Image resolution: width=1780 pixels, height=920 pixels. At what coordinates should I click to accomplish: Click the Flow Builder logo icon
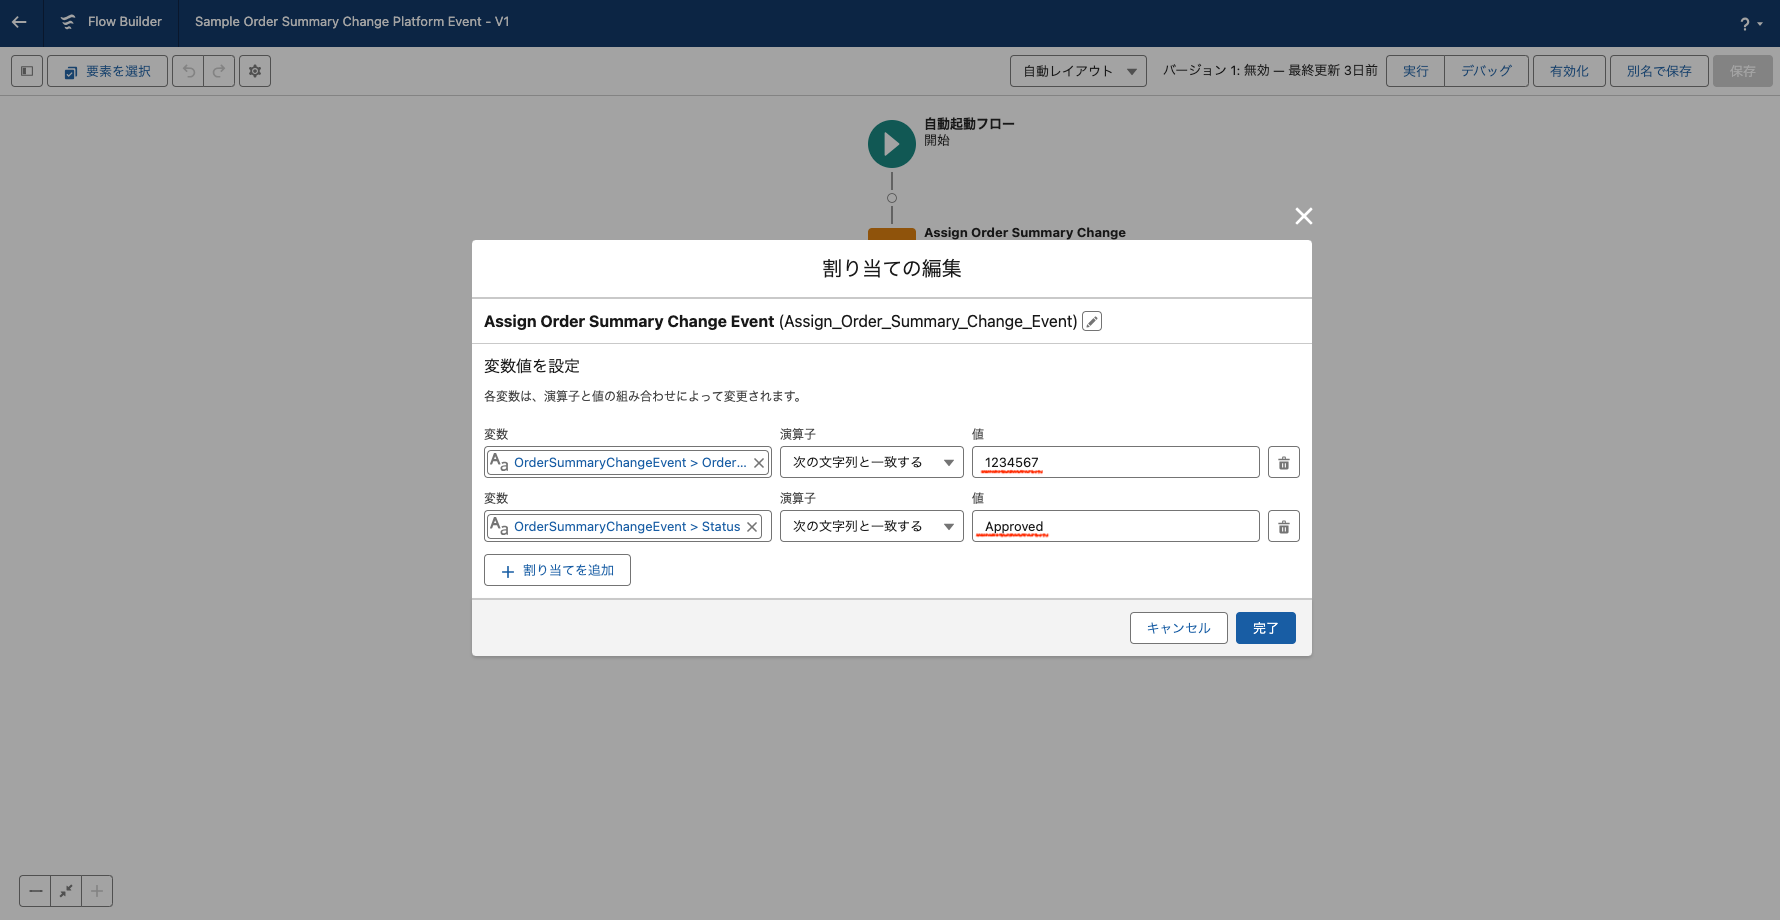(x=68, y=22)
